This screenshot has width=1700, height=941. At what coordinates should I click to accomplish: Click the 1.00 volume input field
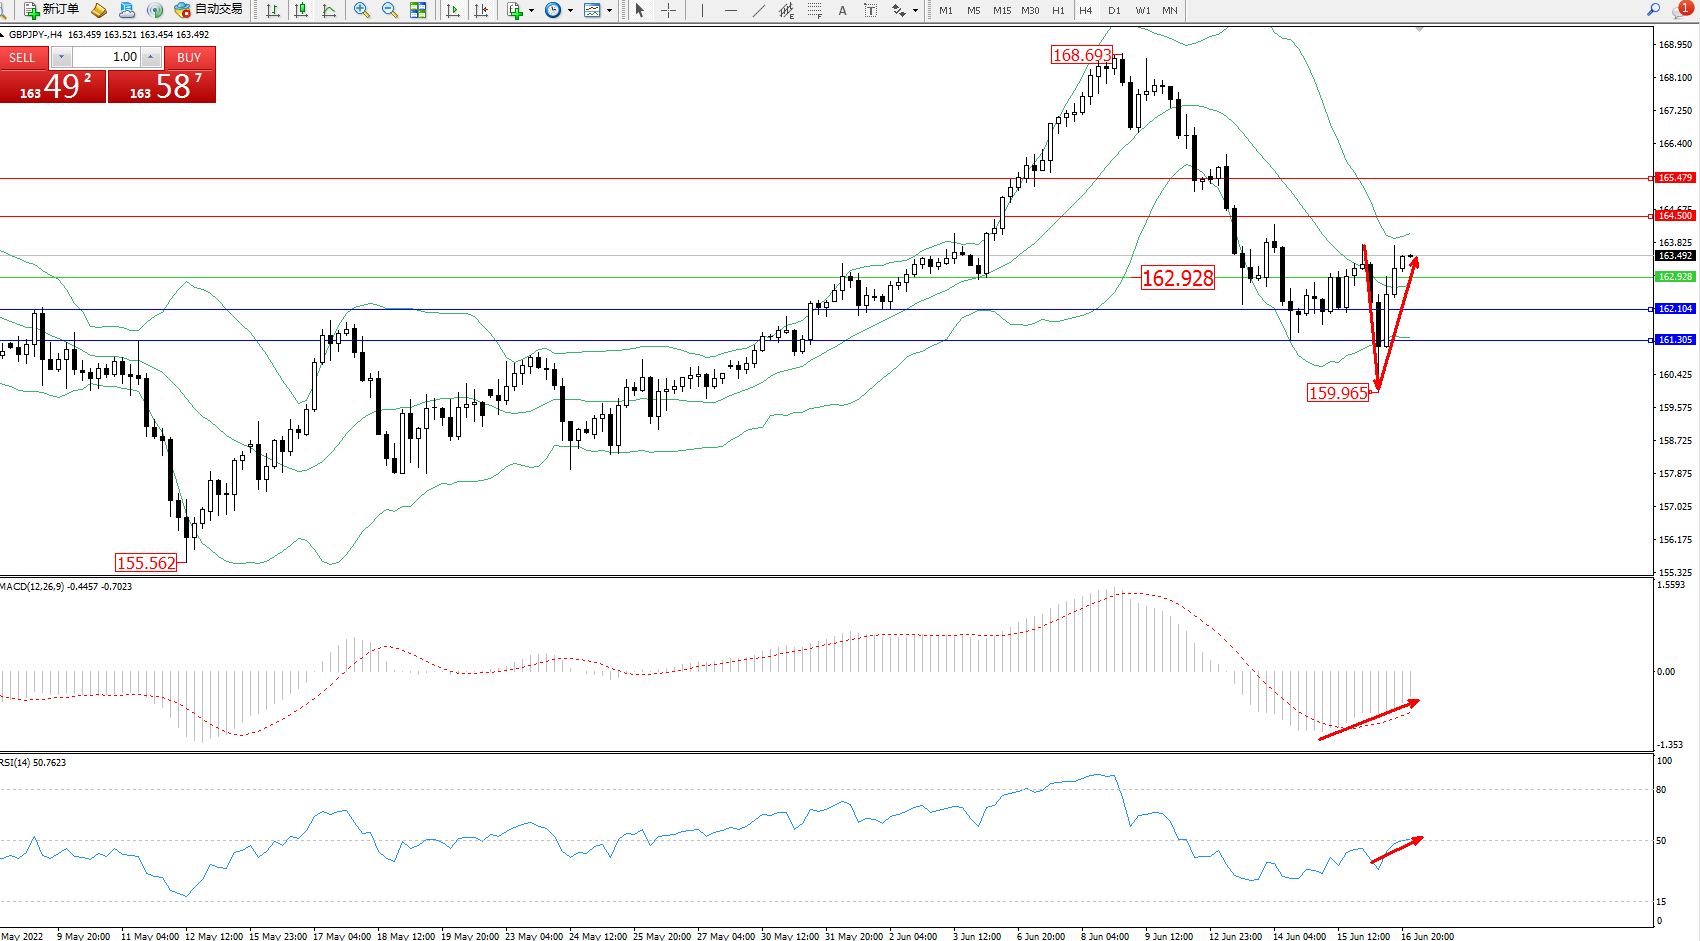[108, 57]
